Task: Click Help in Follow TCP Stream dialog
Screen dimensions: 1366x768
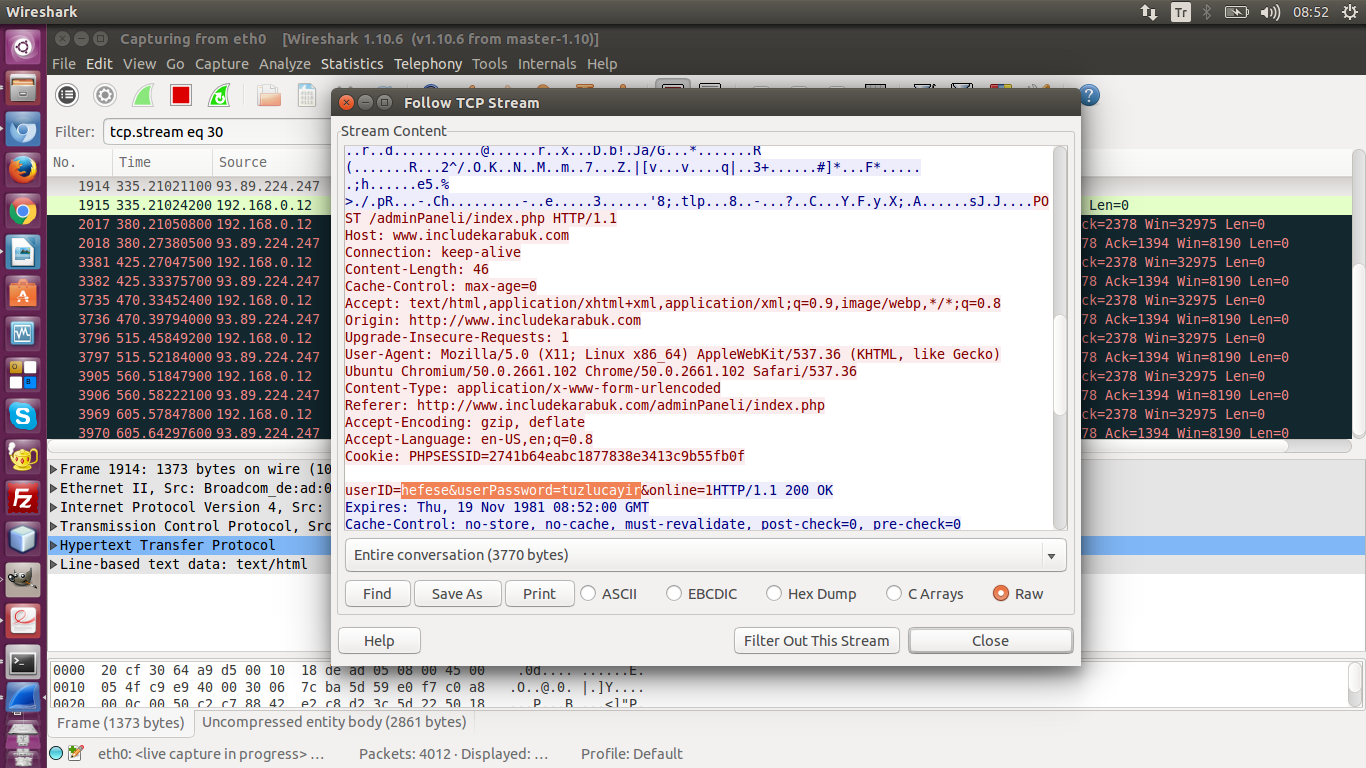Action: coord(379,641)
